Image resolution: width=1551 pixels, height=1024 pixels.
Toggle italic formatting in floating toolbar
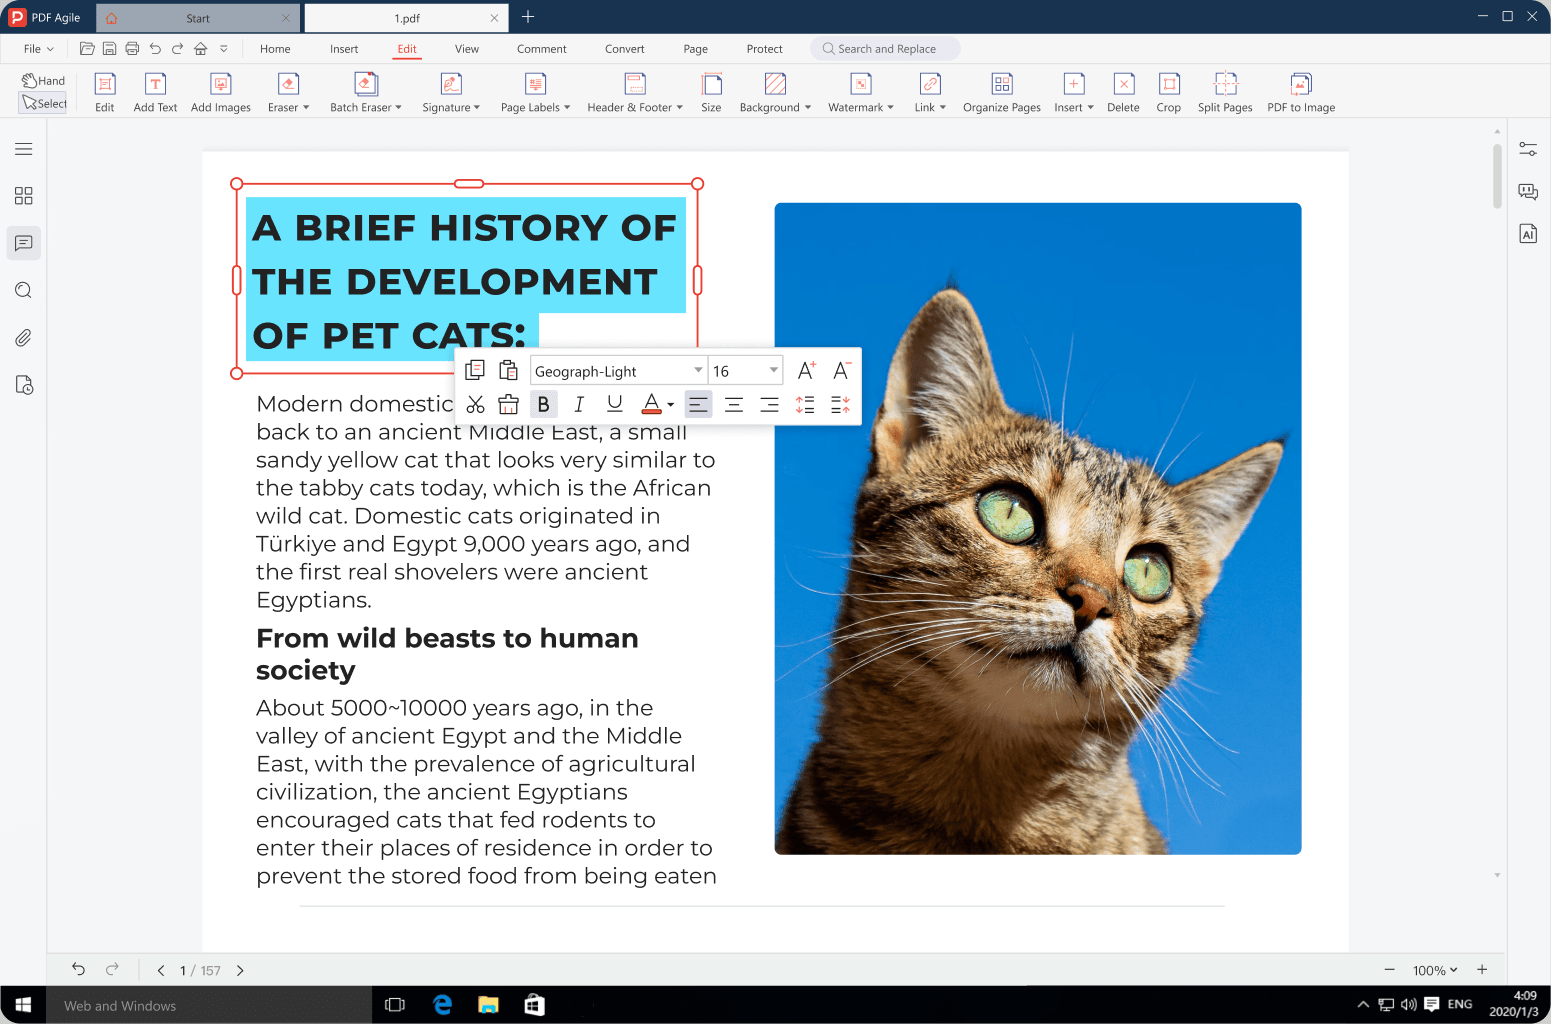click(579, 404)
